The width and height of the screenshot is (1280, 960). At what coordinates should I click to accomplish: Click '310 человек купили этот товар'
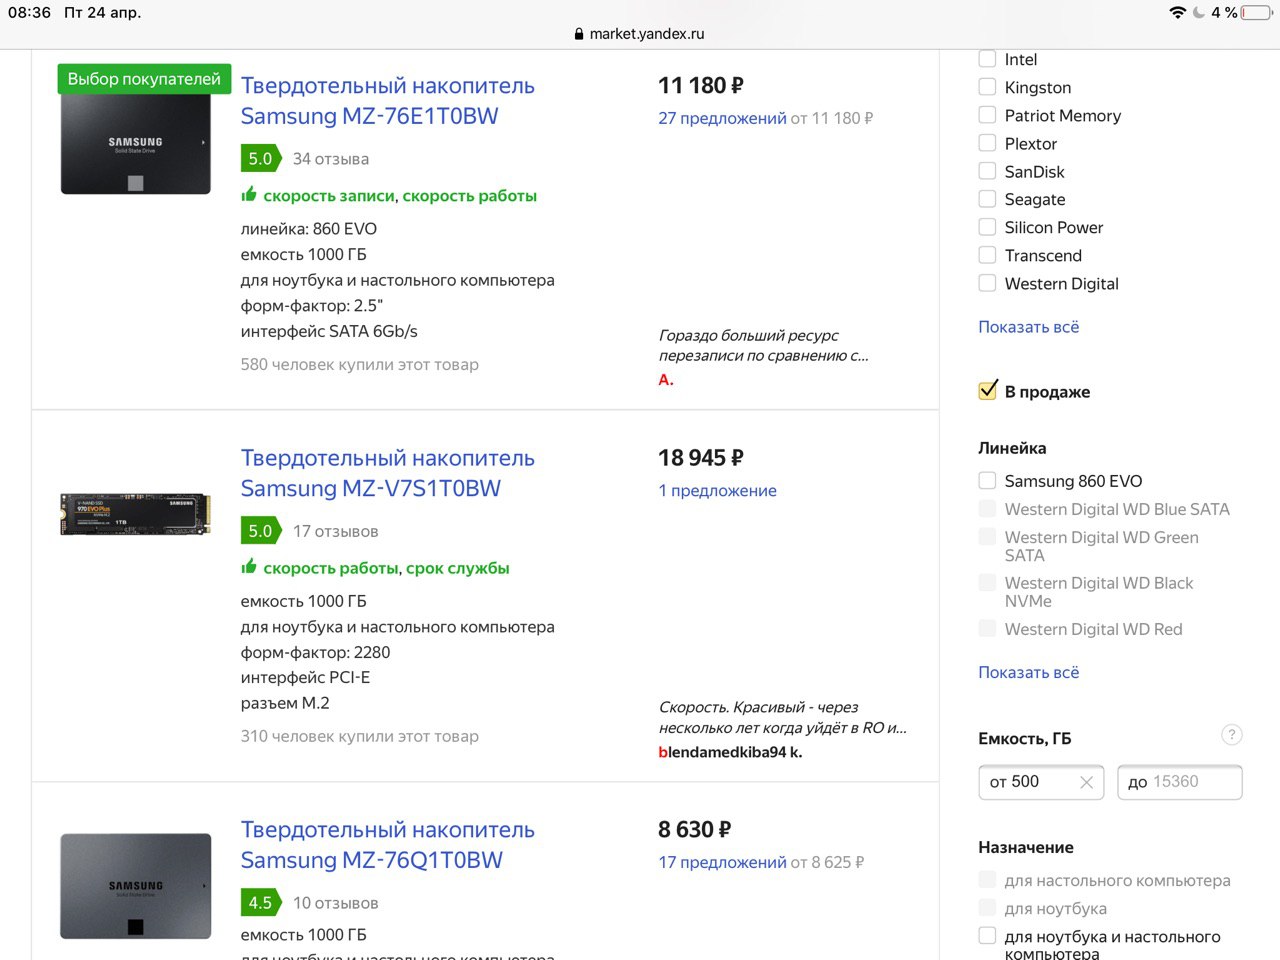click(360, 736)
